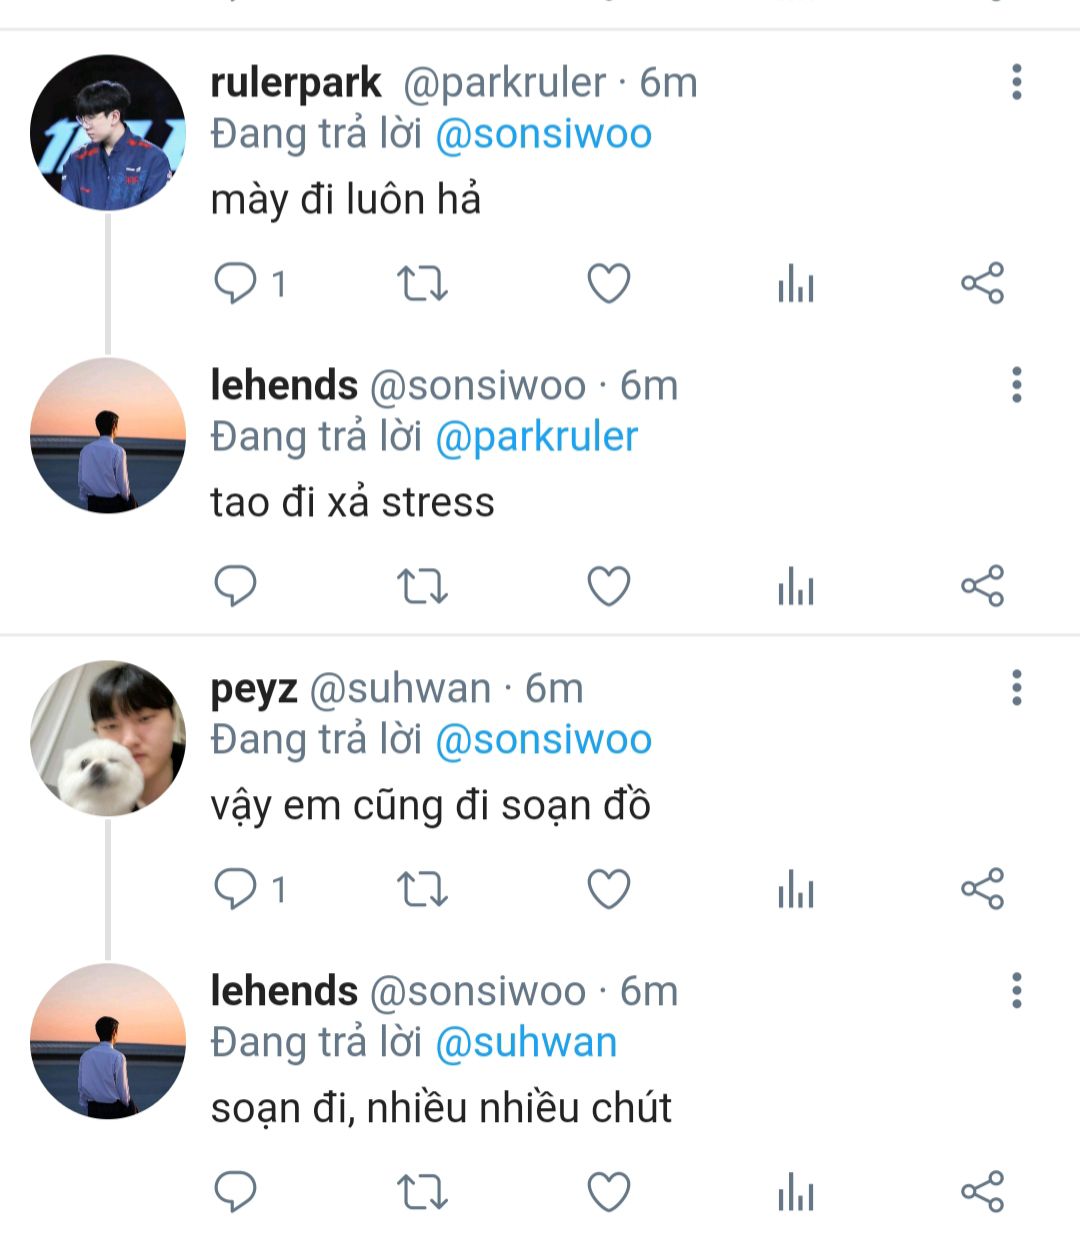Viewport: 1080px width, 1237px height.
Task: Retweet peyz's tweet
Action: [422, 889]
